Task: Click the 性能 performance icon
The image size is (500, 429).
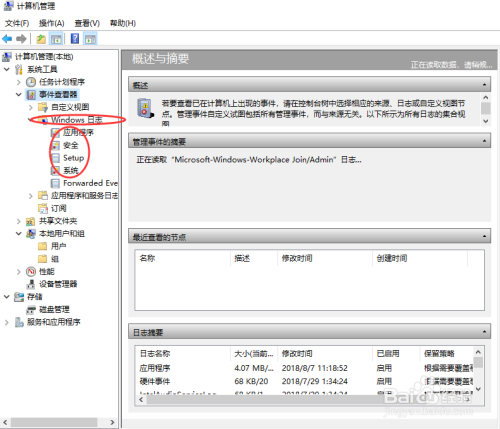Action: [31, 272]
